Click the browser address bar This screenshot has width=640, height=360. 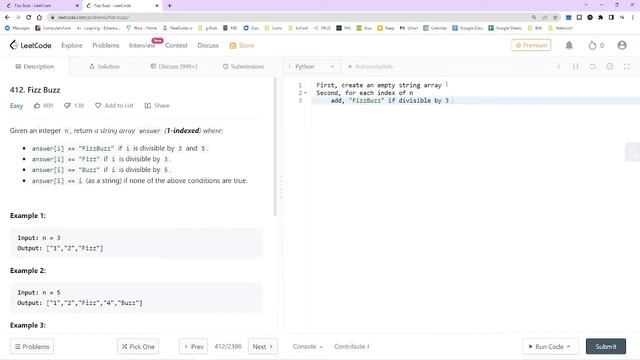(x=290, y=17)
